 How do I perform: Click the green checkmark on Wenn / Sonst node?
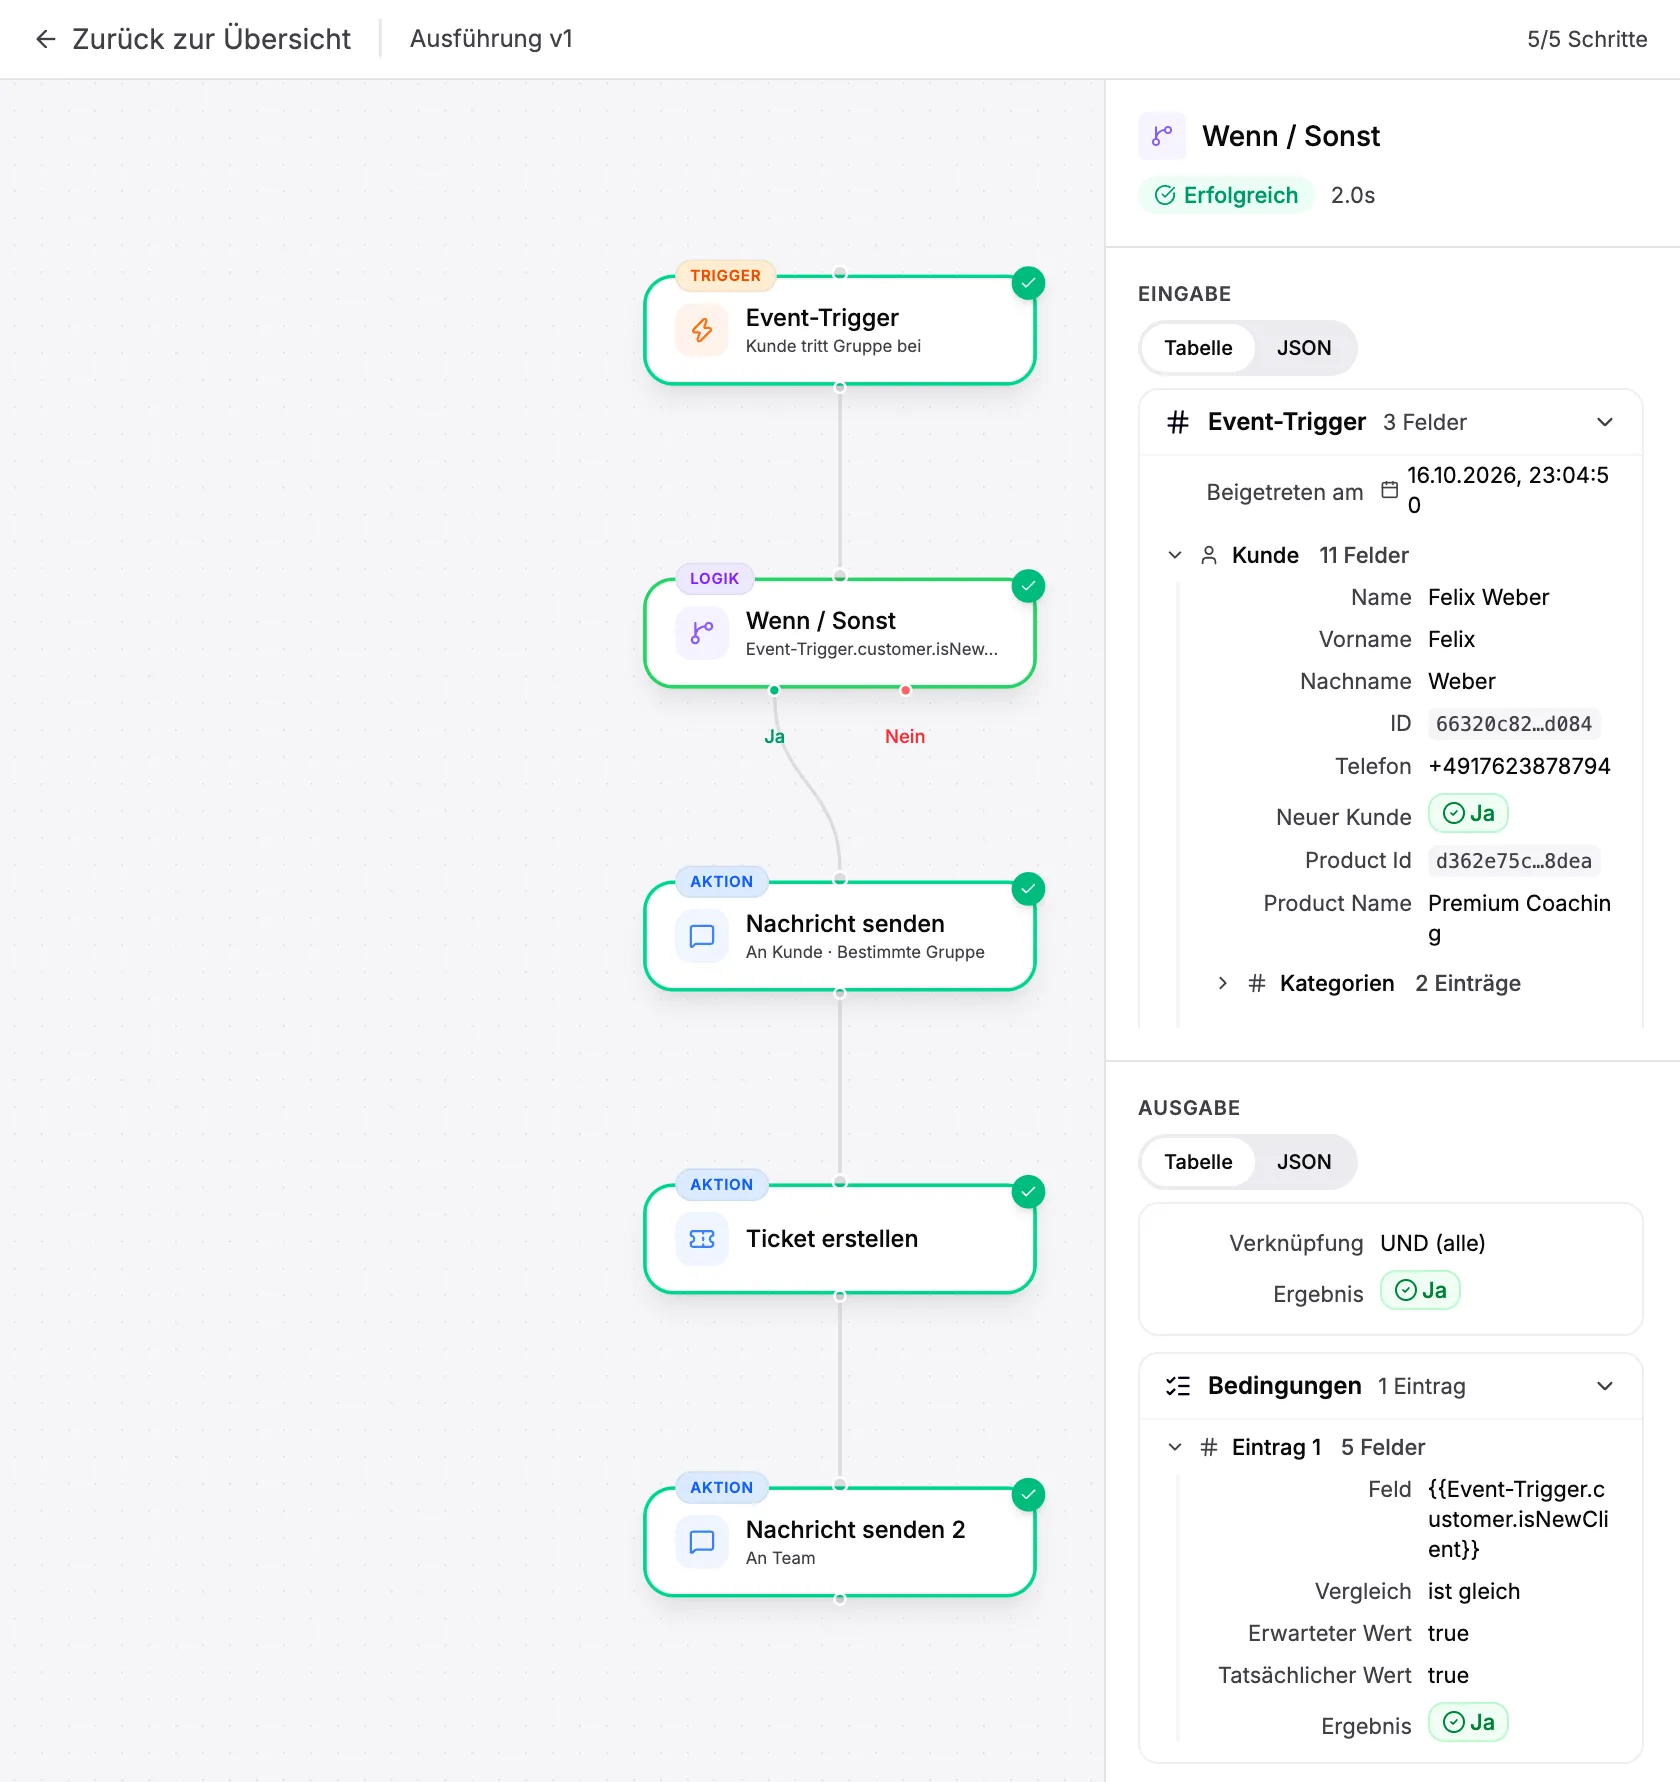pos(1028,586)
